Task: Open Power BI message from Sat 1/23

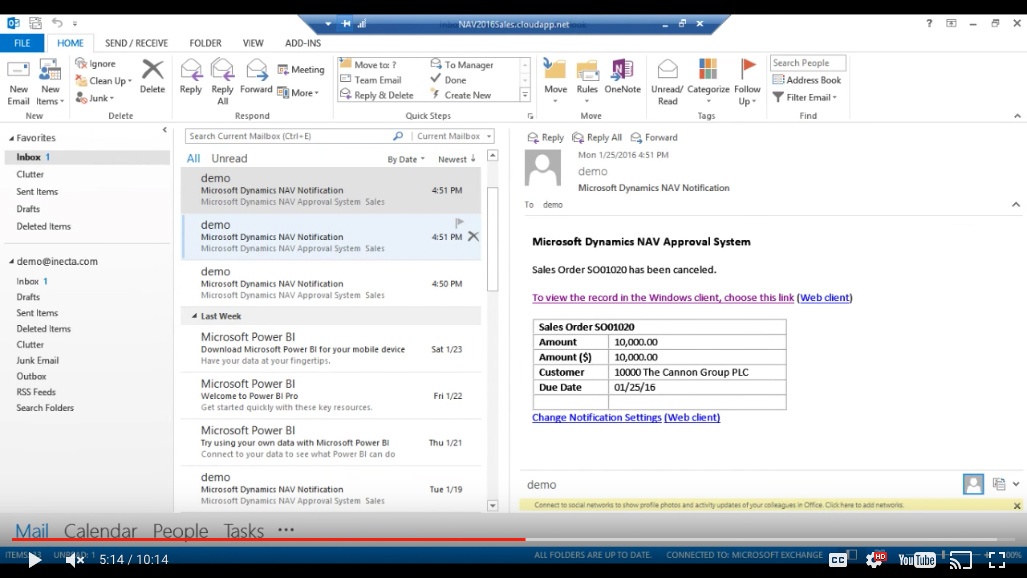Action: [331, 349]
